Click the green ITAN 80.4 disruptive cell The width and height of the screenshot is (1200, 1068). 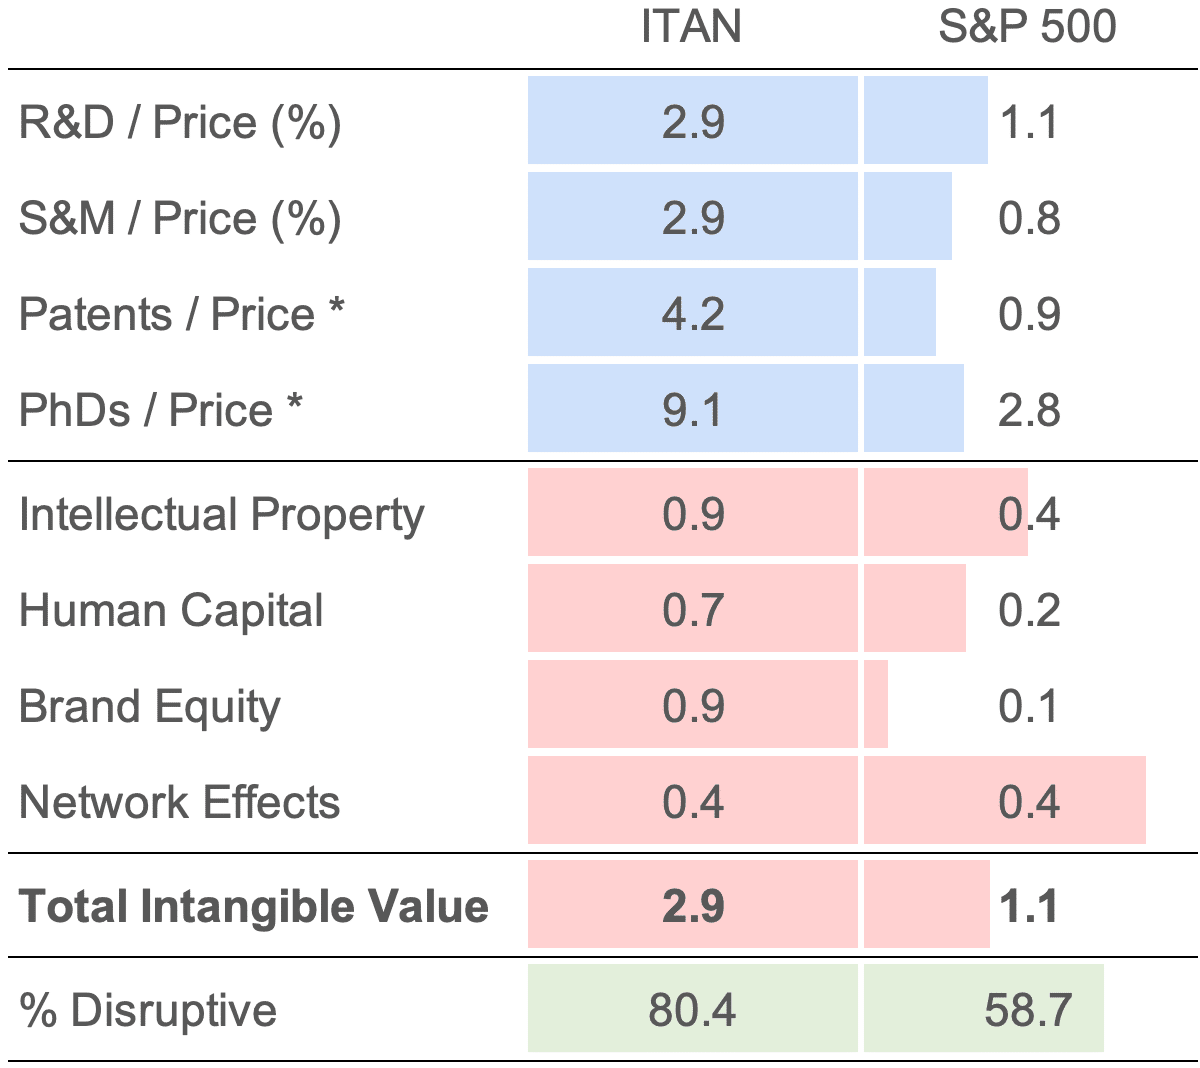(693, 1010)
